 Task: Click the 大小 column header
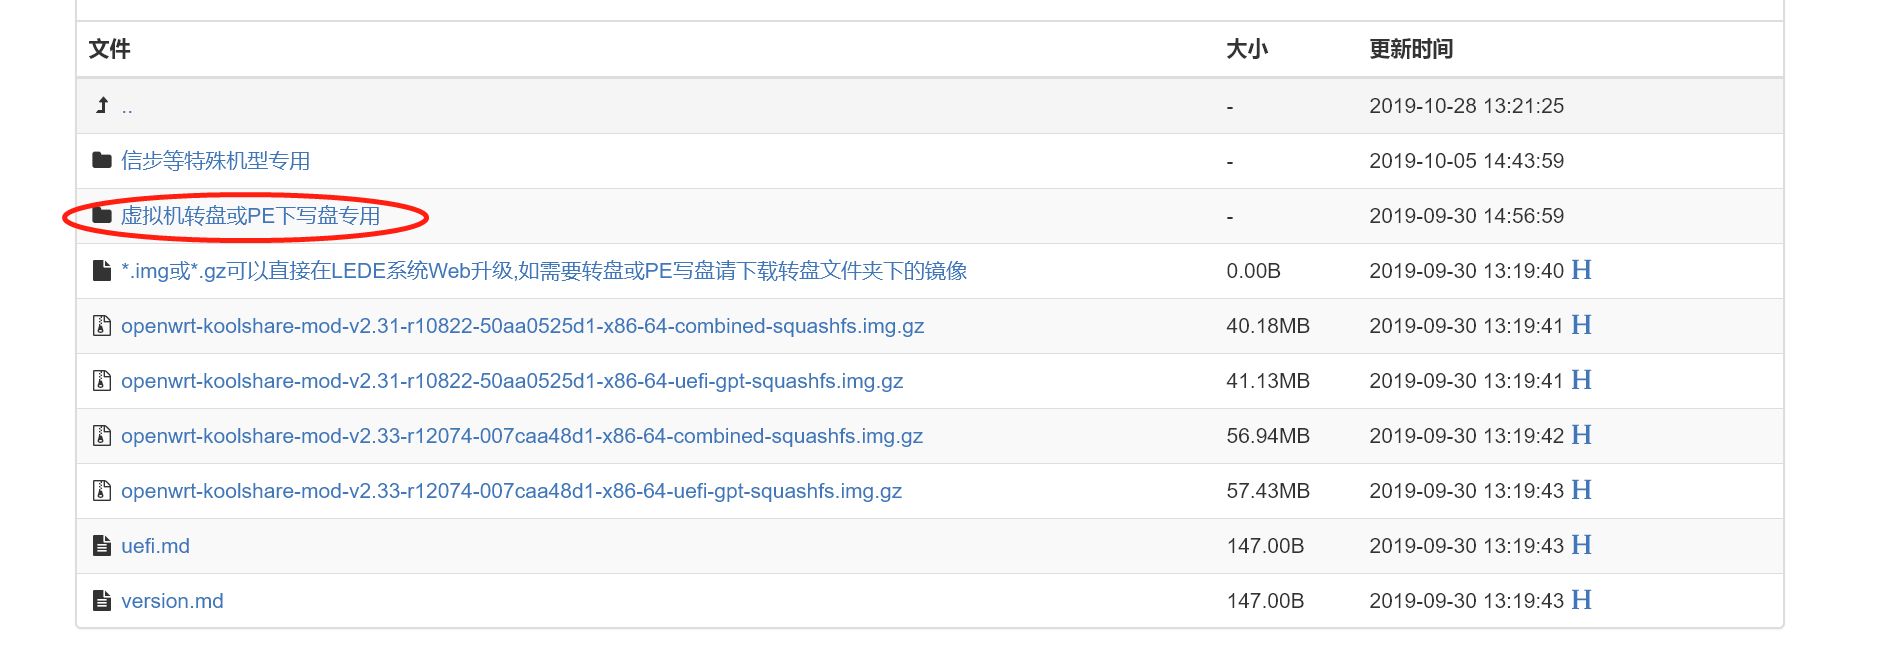click(x=1247, y=49)
